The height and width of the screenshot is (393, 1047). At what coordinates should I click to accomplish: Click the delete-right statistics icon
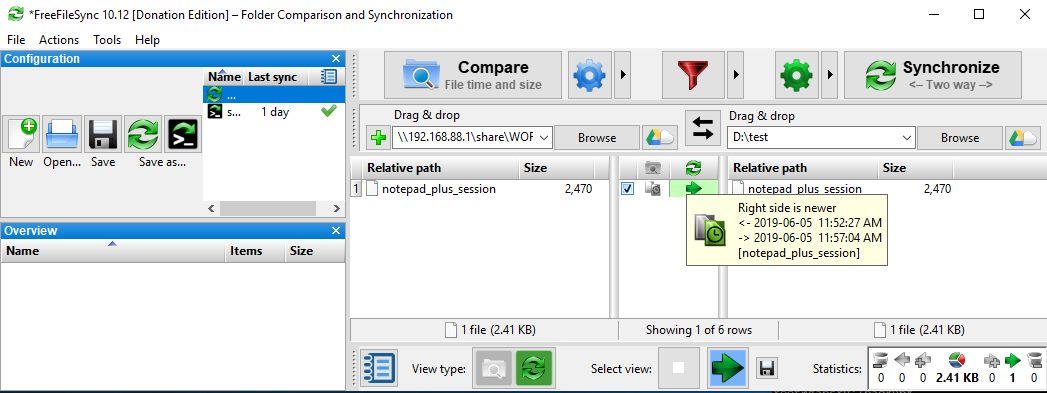click(x=1034, y=360)
